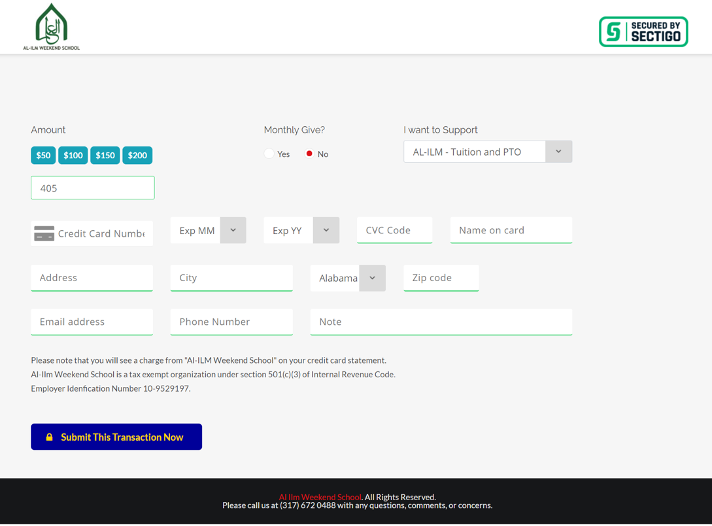Click the Phone Number field

[x=232, y=322]
